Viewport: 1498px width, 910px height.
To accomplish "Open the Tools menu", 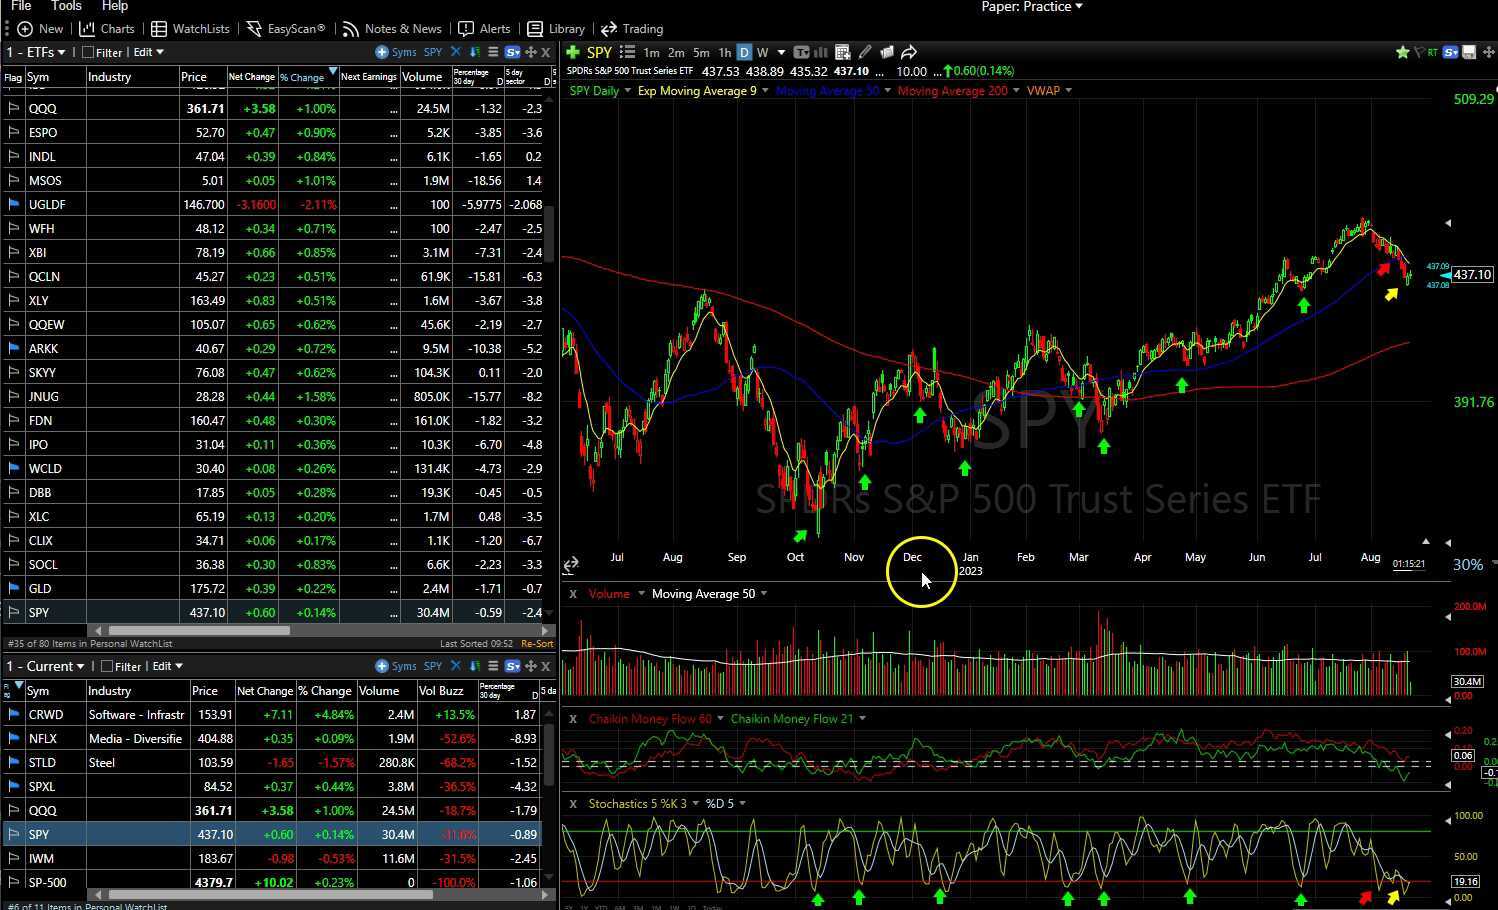I will [x=66, y=6].
